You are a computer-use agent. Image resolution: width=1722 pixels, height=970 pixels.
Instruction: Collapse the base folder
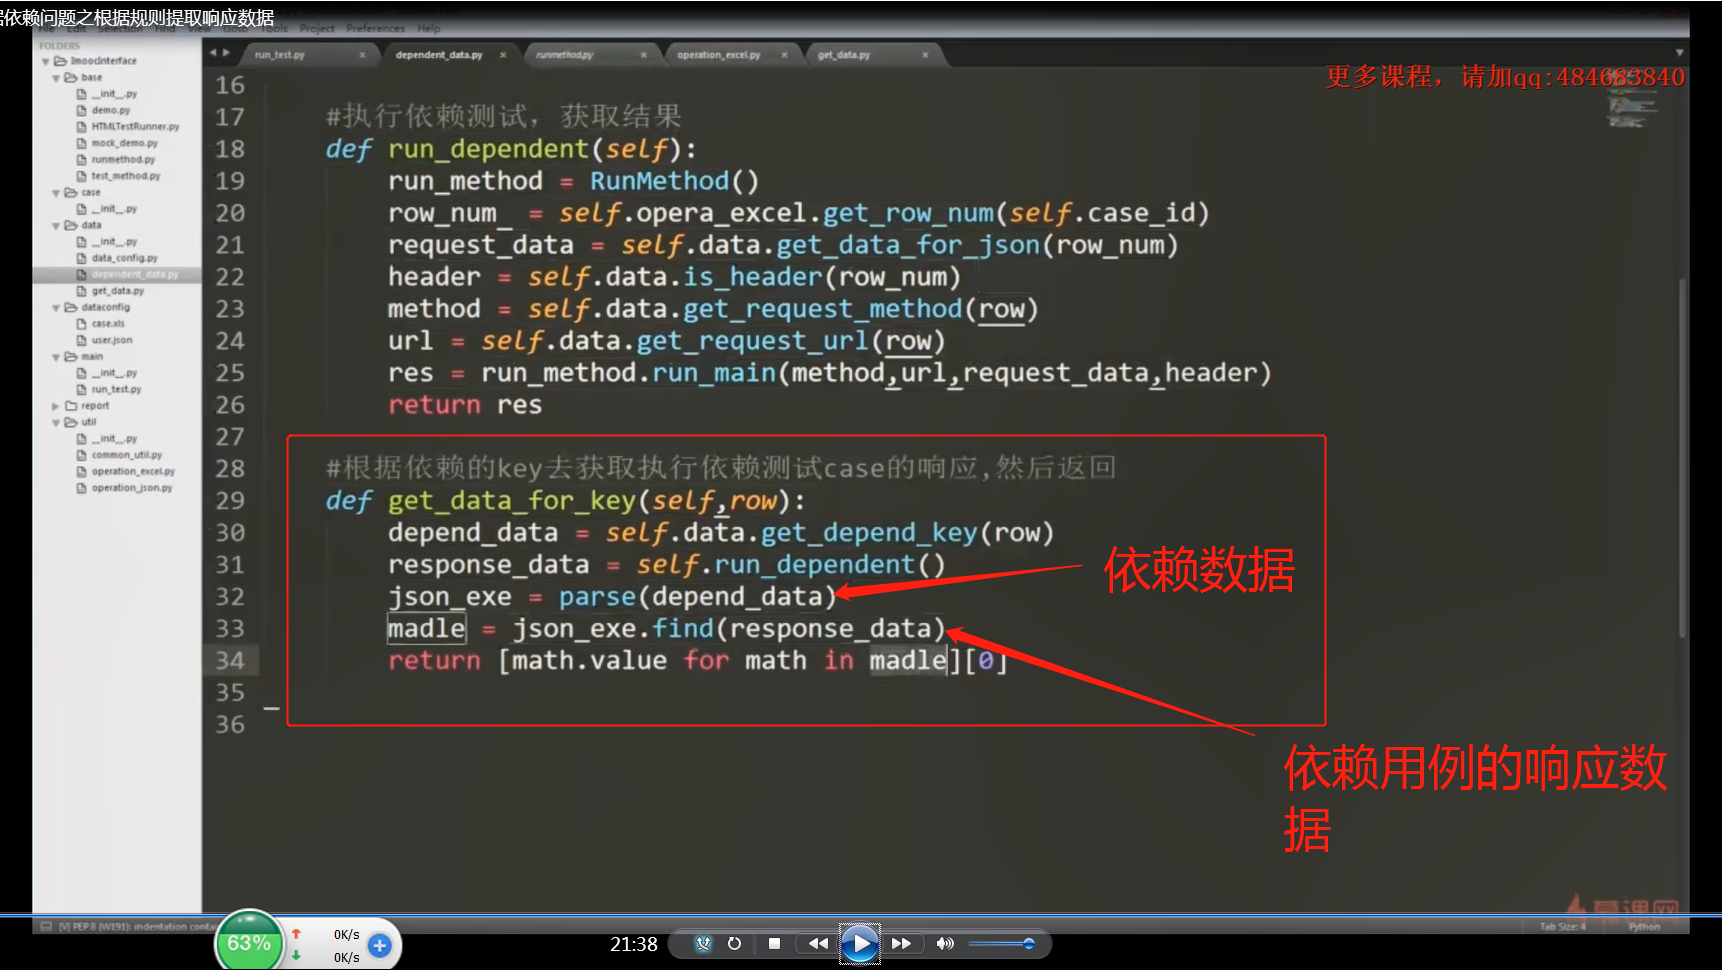pos(56,78)
